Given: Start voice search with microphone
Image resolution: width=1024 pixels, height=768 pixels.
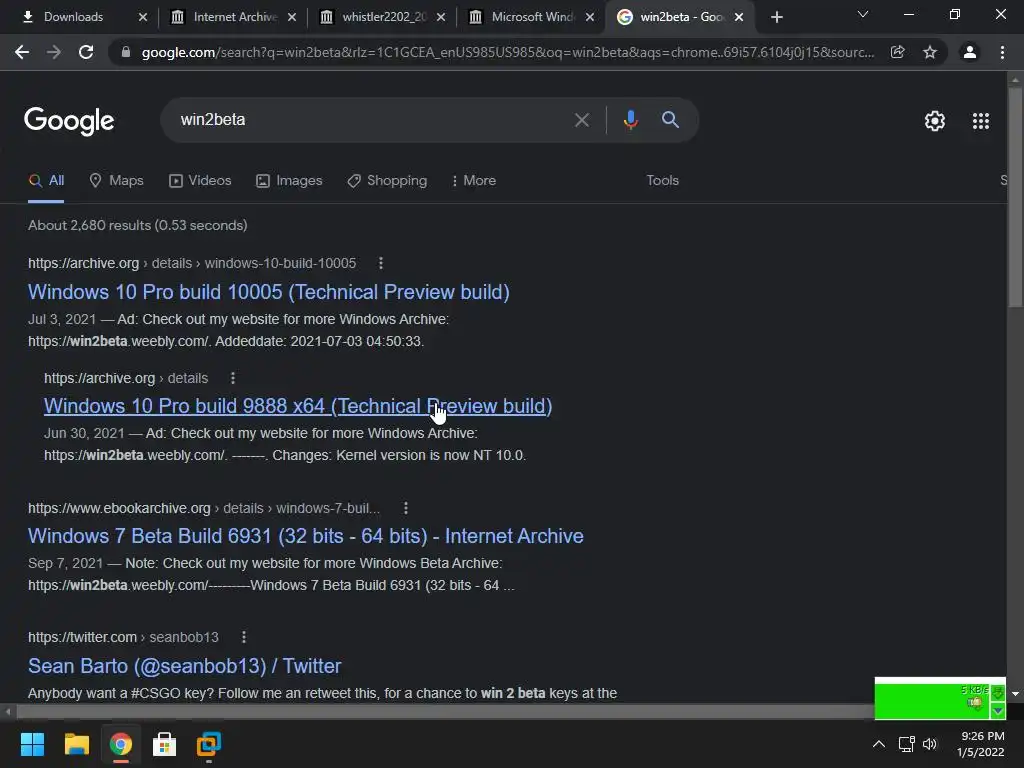Looking at the screenshot, I should coord(630,120).
